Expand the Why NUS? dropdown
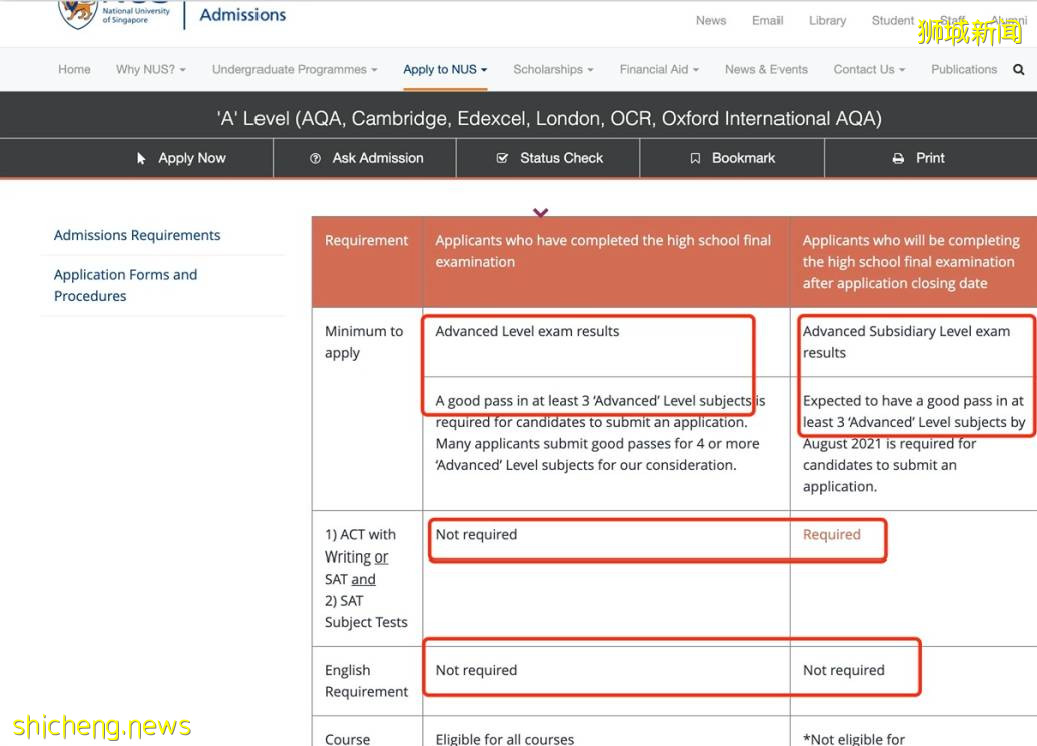1037x746 pixels. 150,70
